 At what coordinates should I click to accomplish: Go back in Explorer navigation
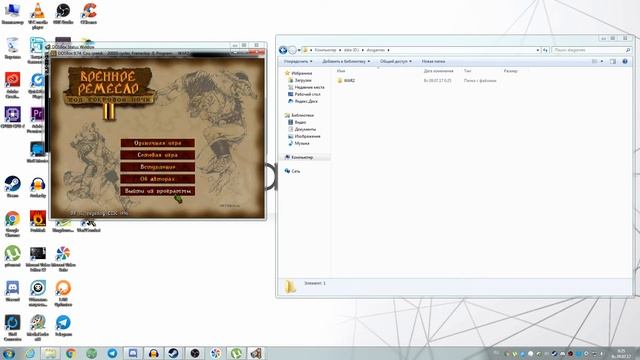282,50
